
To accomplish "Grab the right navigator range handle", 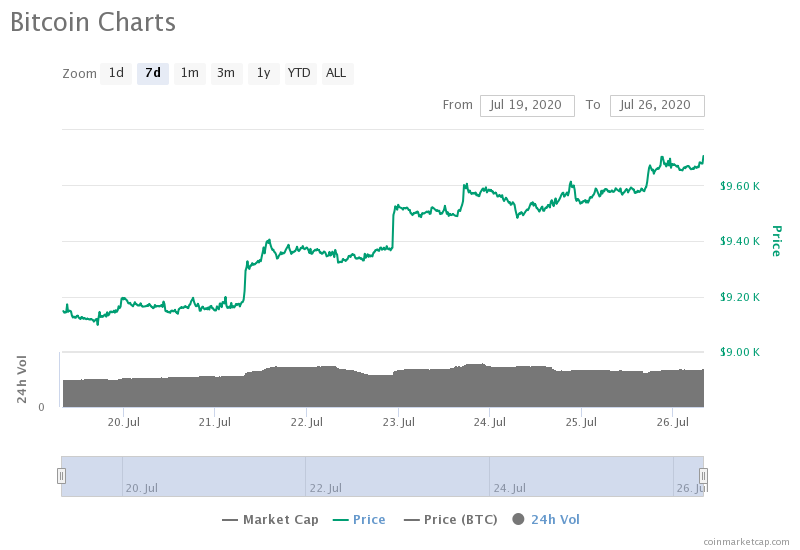I will [703, 476].
